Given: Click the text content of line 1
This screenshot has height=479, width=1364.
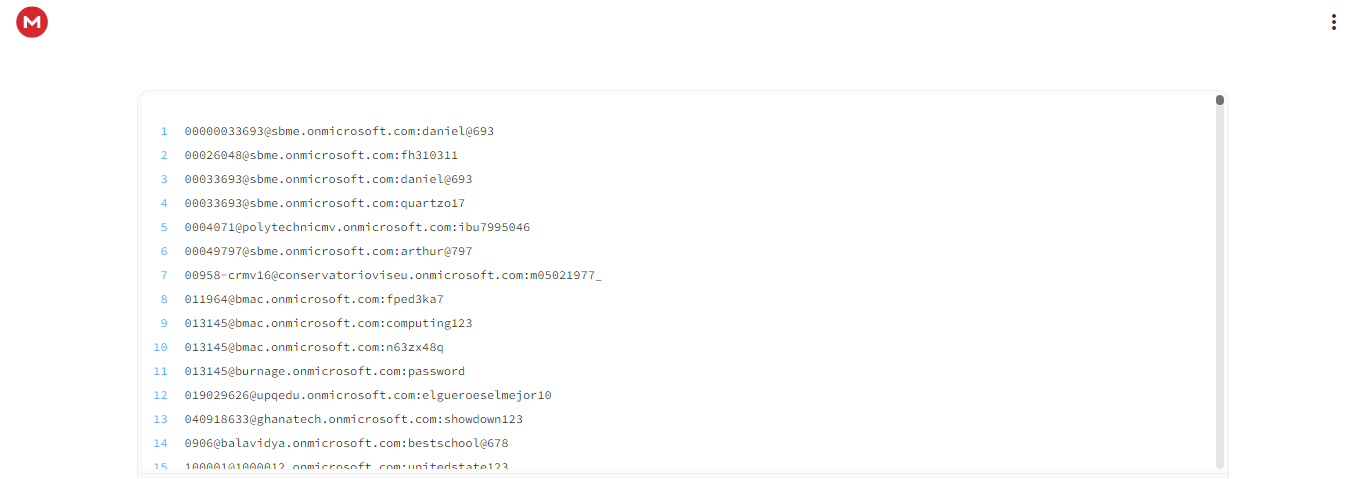Looking at the screenshot, I should coord(339,131).
